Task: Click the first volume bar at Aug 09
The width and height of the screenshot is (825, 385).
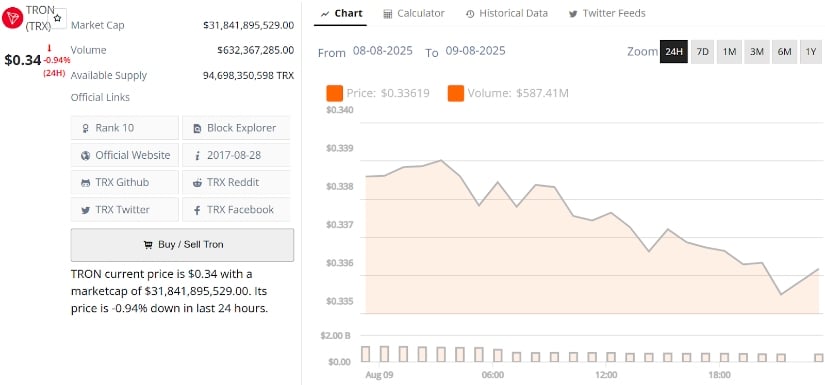Action: coord(366,354)
